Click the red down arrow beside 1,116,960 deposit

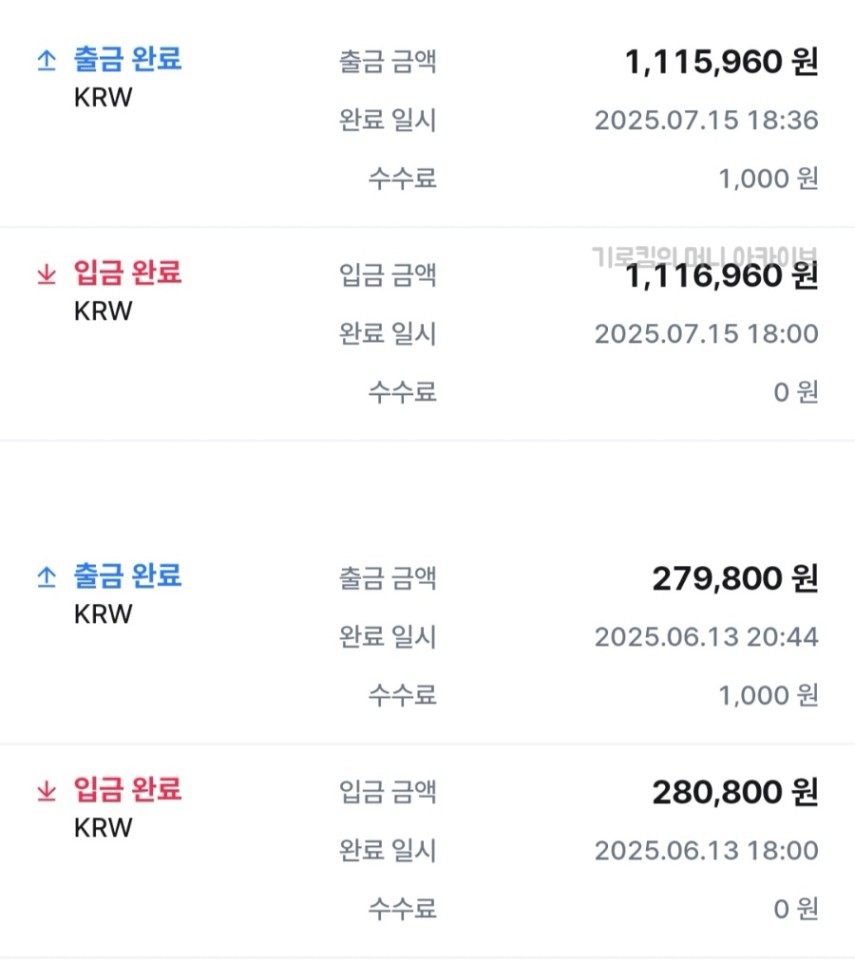coord(47,274)
